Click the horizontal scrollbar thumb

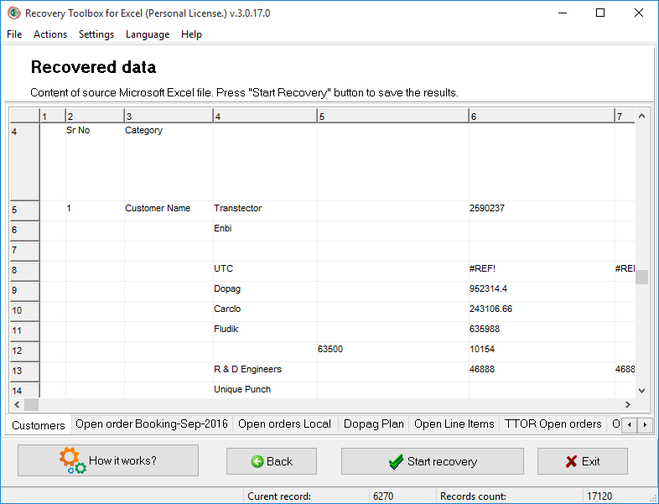(x=32, y=404)
